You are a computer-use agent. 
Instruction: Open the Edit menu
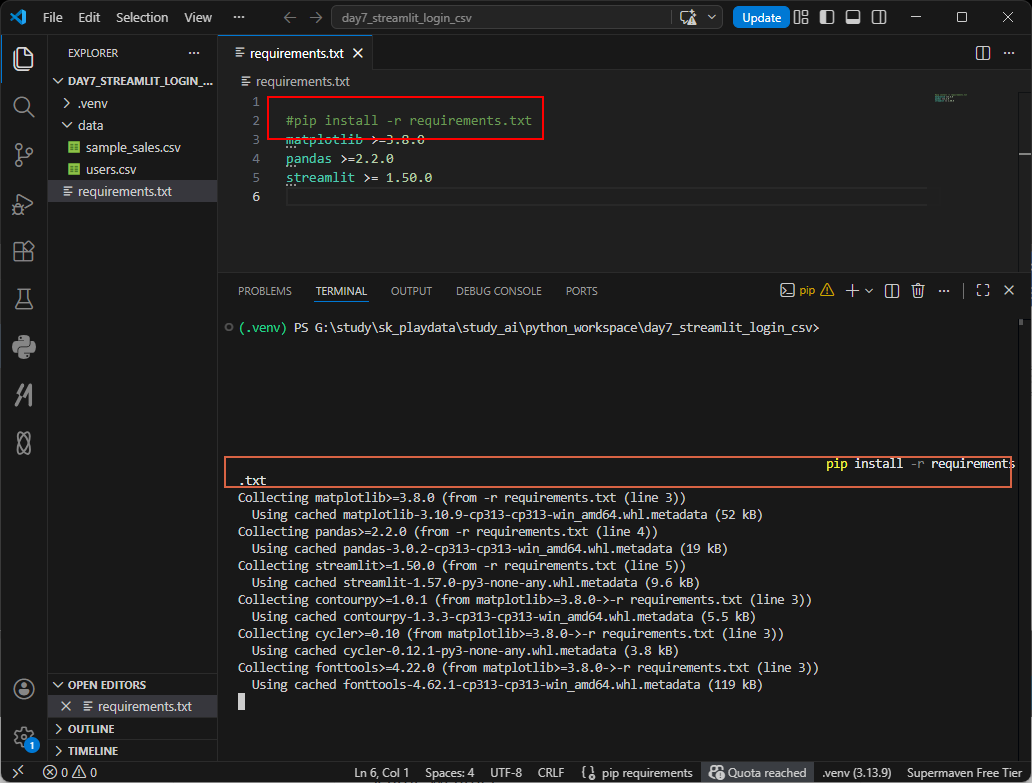(x=89, y=17)
